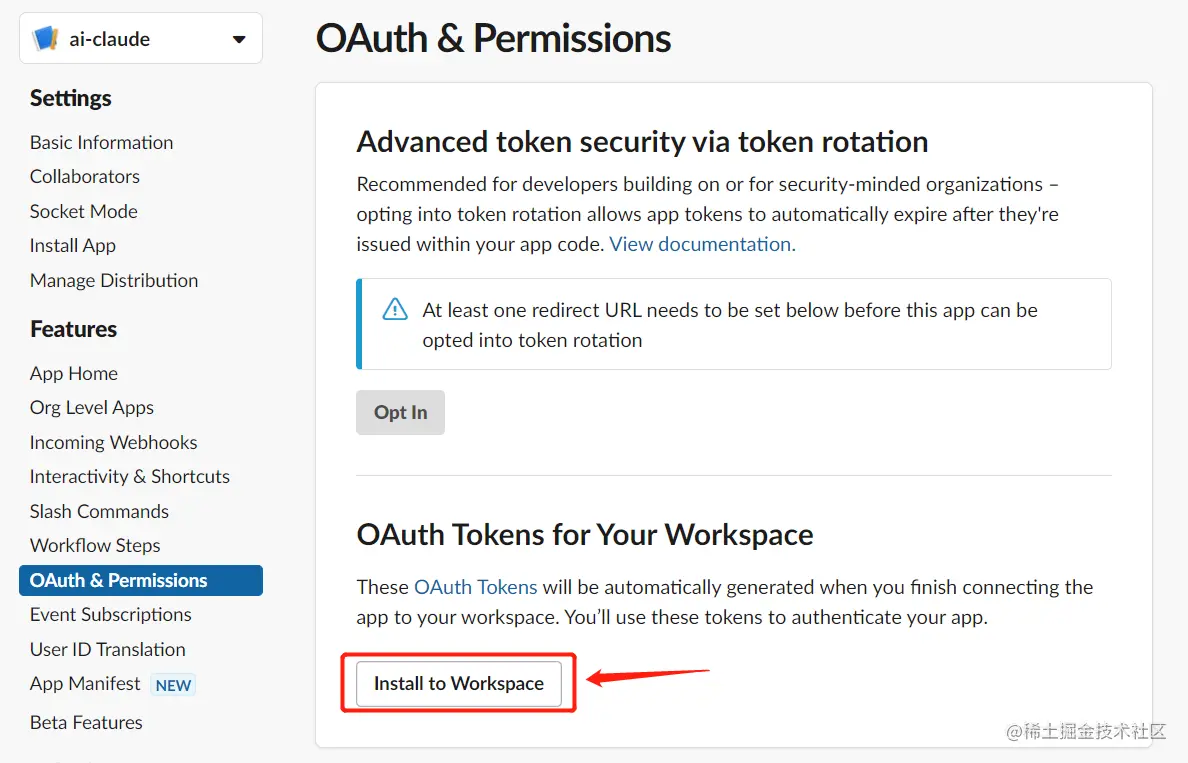This screenshot has height=763, width=1188.
Task: Select Incoming Webhooks in sidebar
Action: 113,442
